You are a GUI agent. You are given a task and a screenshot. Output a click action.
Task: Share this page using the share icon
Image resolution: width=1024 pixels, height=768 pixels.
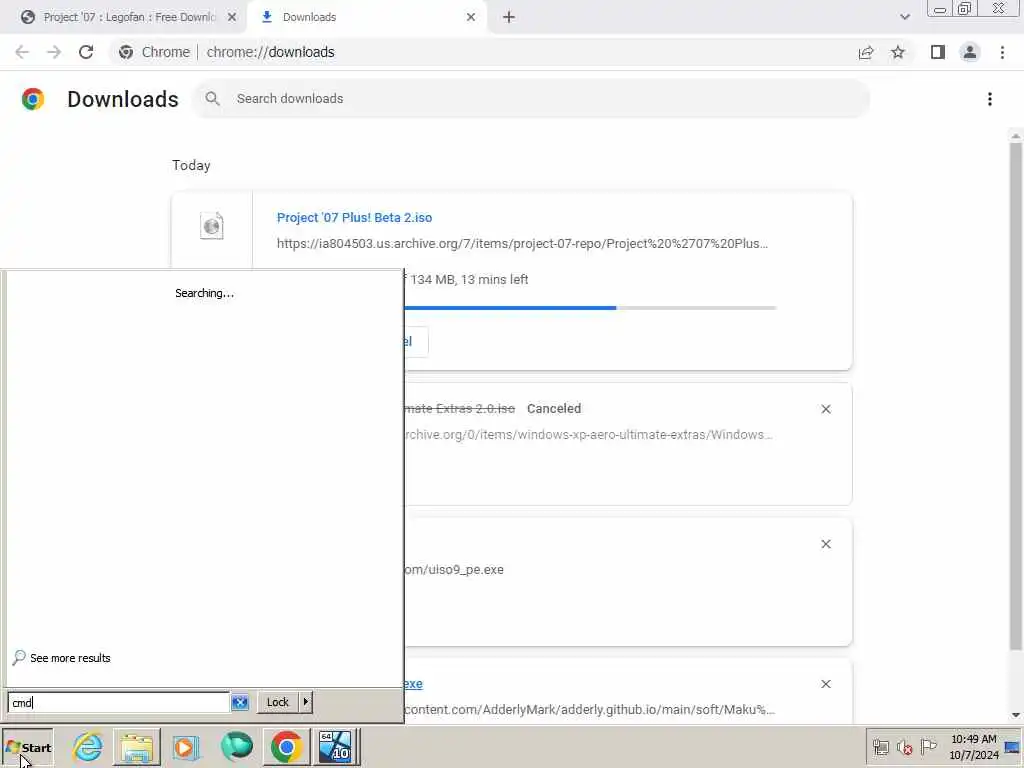(x=866, y=52)
